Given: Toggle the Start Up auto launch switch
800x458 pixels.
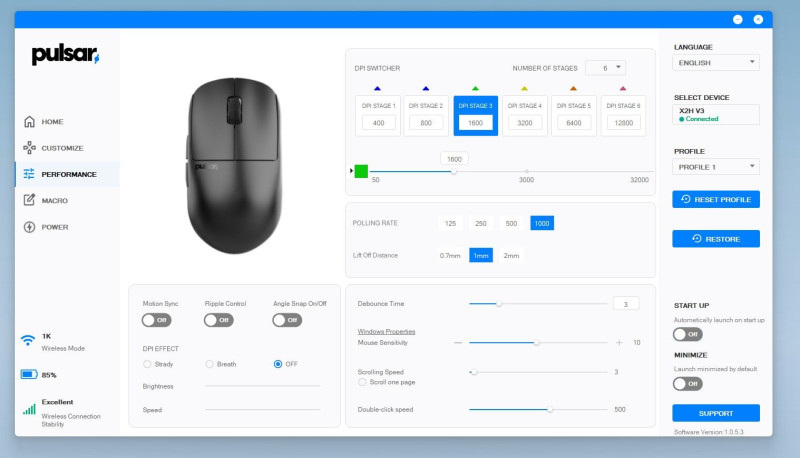Looking at the screenshot, I should tap(687, 335).
